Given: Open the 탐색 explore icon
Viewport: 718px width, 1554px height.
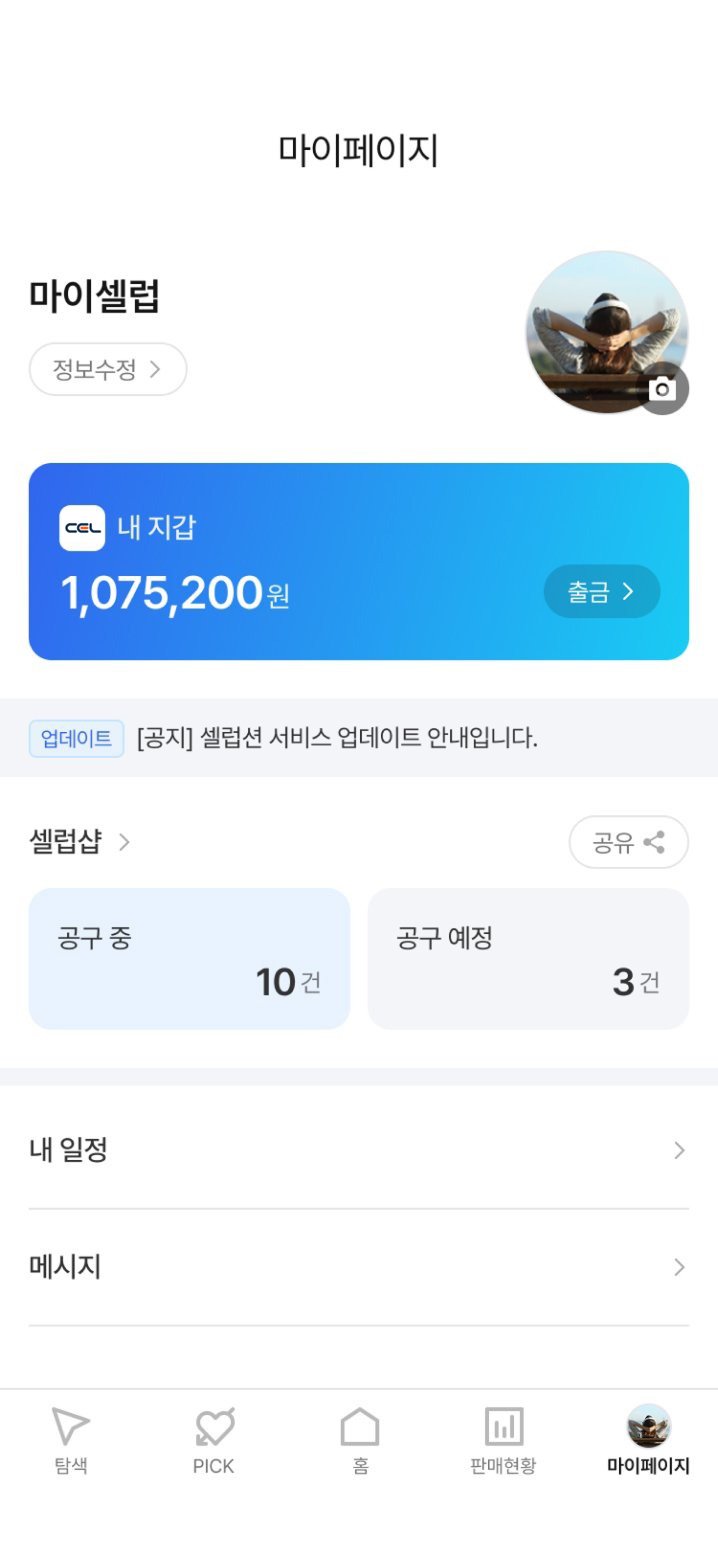Looking at the screenshot, I should pyautogui.click(x=70, y=1427).
